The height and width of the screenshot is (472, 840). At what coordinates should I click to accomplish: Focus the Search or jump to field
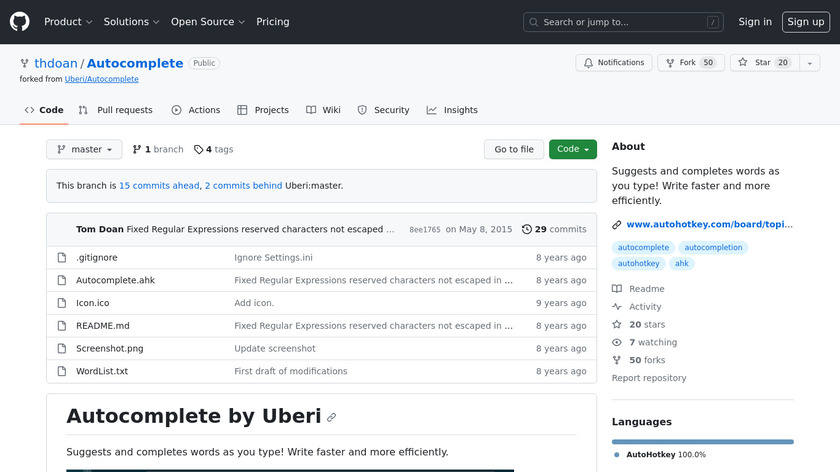pos(622,22)
